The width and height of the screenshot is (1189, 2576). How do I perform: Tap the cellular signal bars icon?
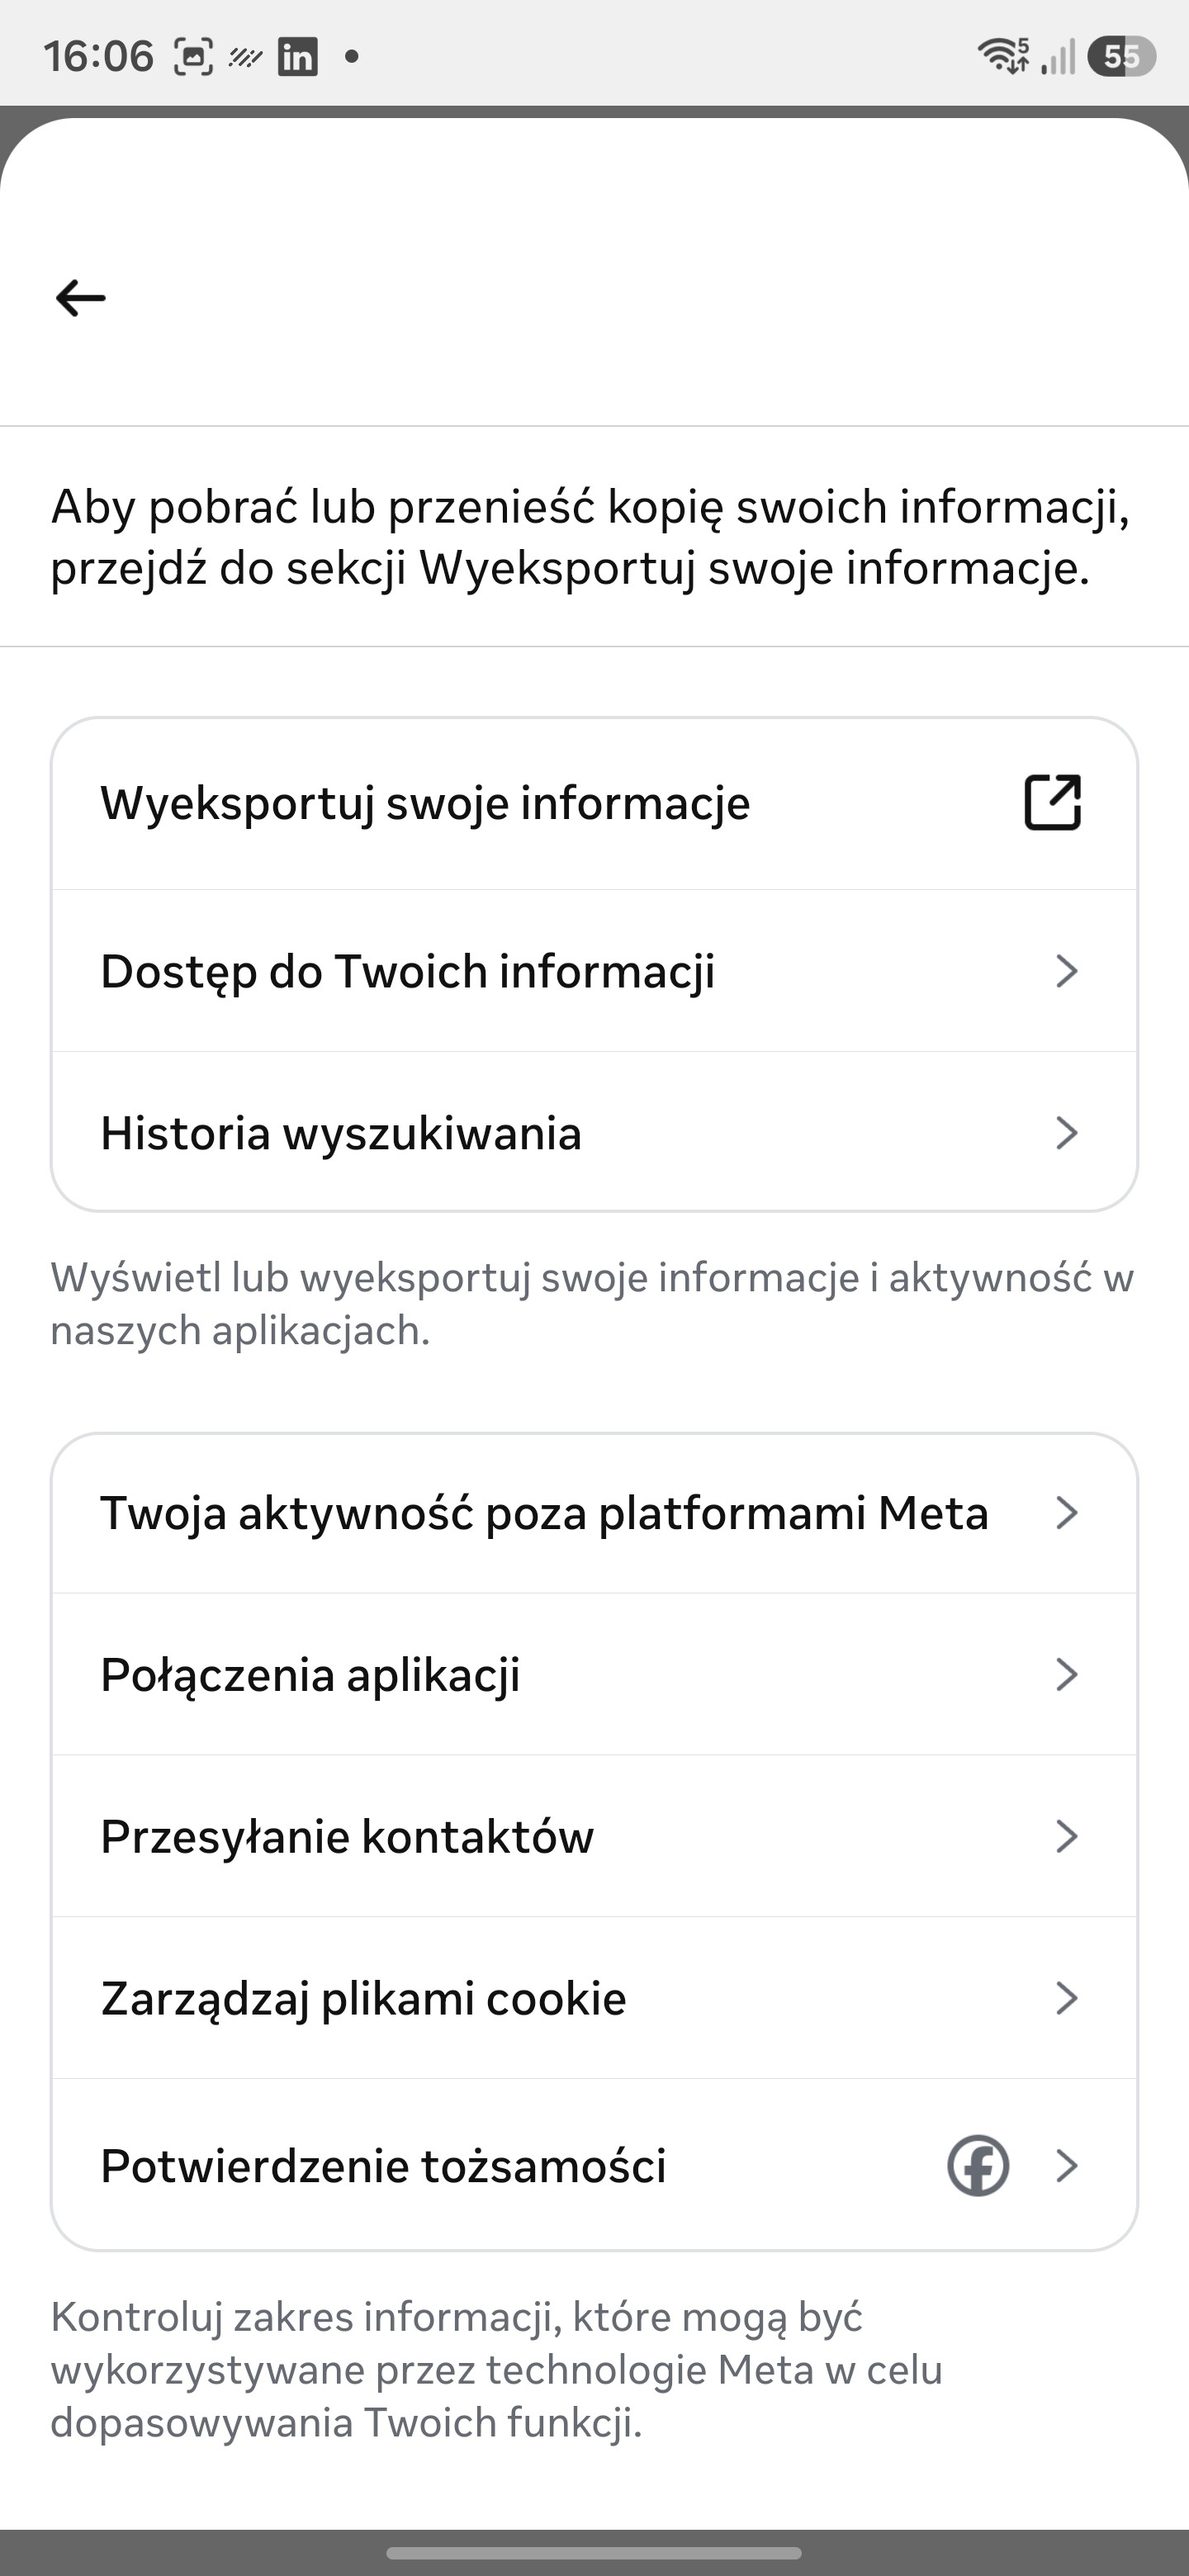point(1058,57)
